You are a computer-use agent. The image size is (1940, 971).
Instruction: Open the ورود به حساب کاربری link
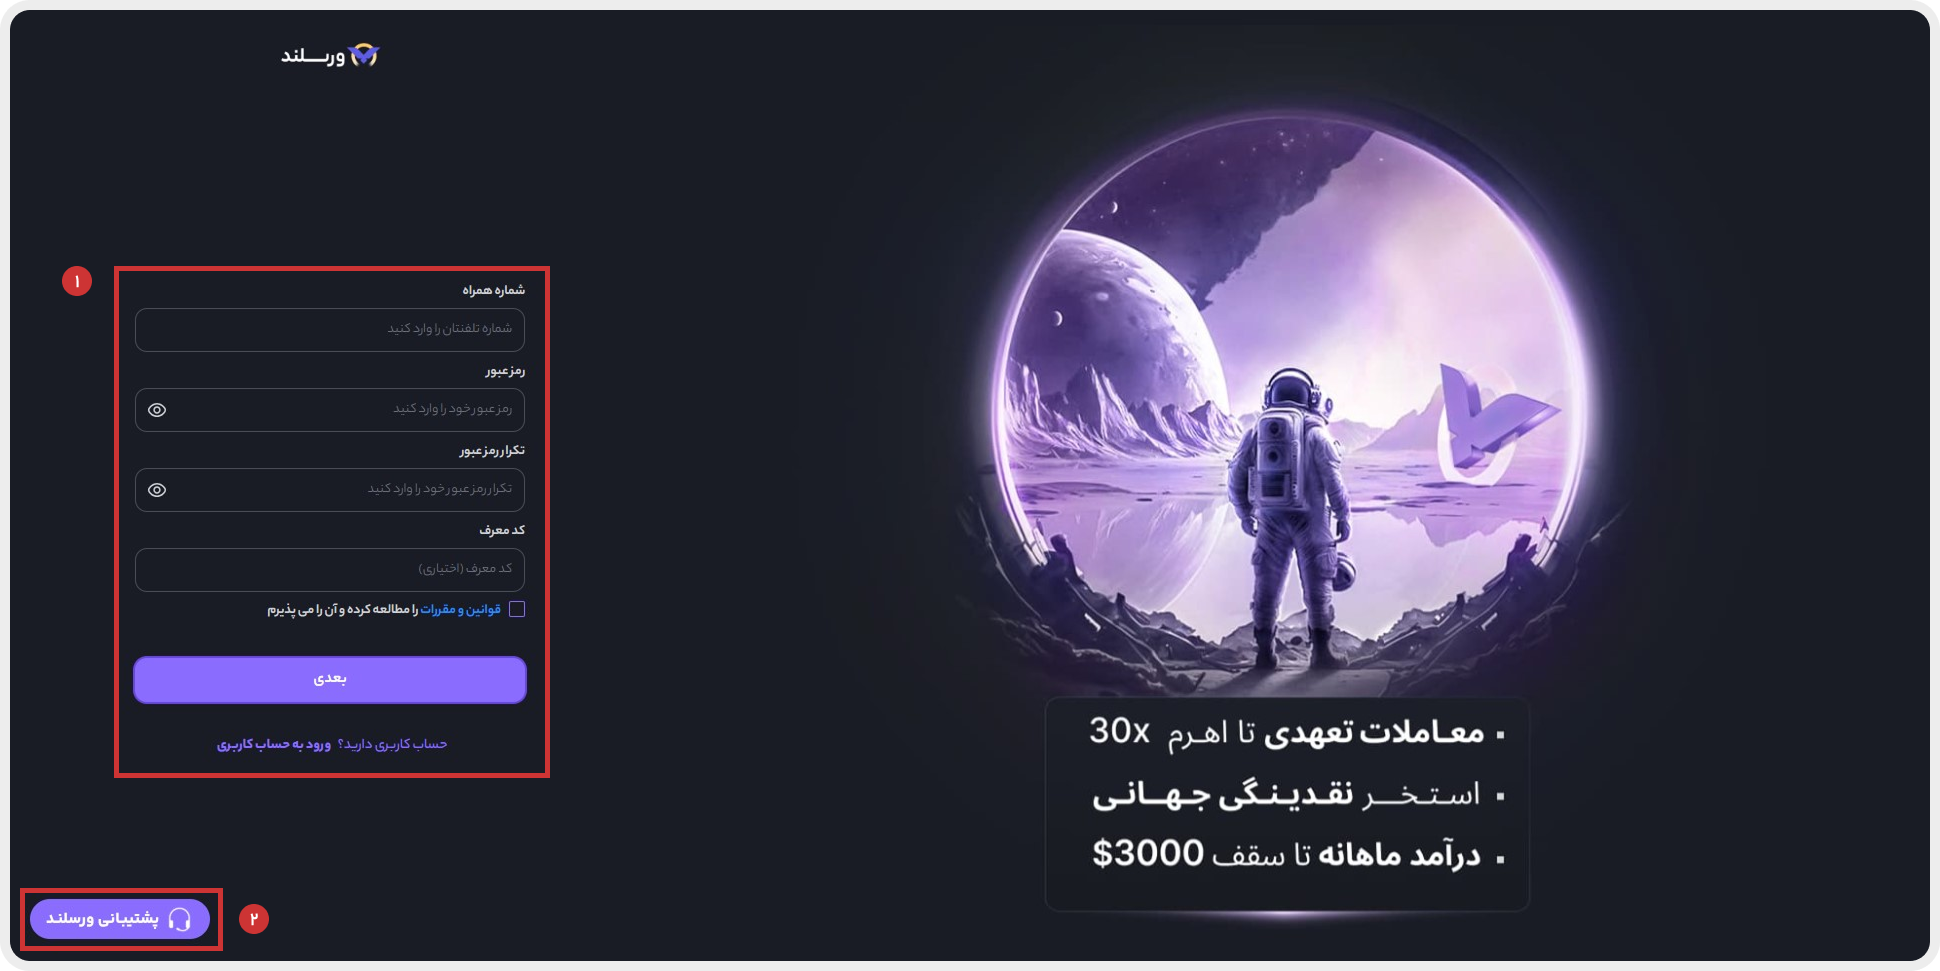click(x=274, y=744)
